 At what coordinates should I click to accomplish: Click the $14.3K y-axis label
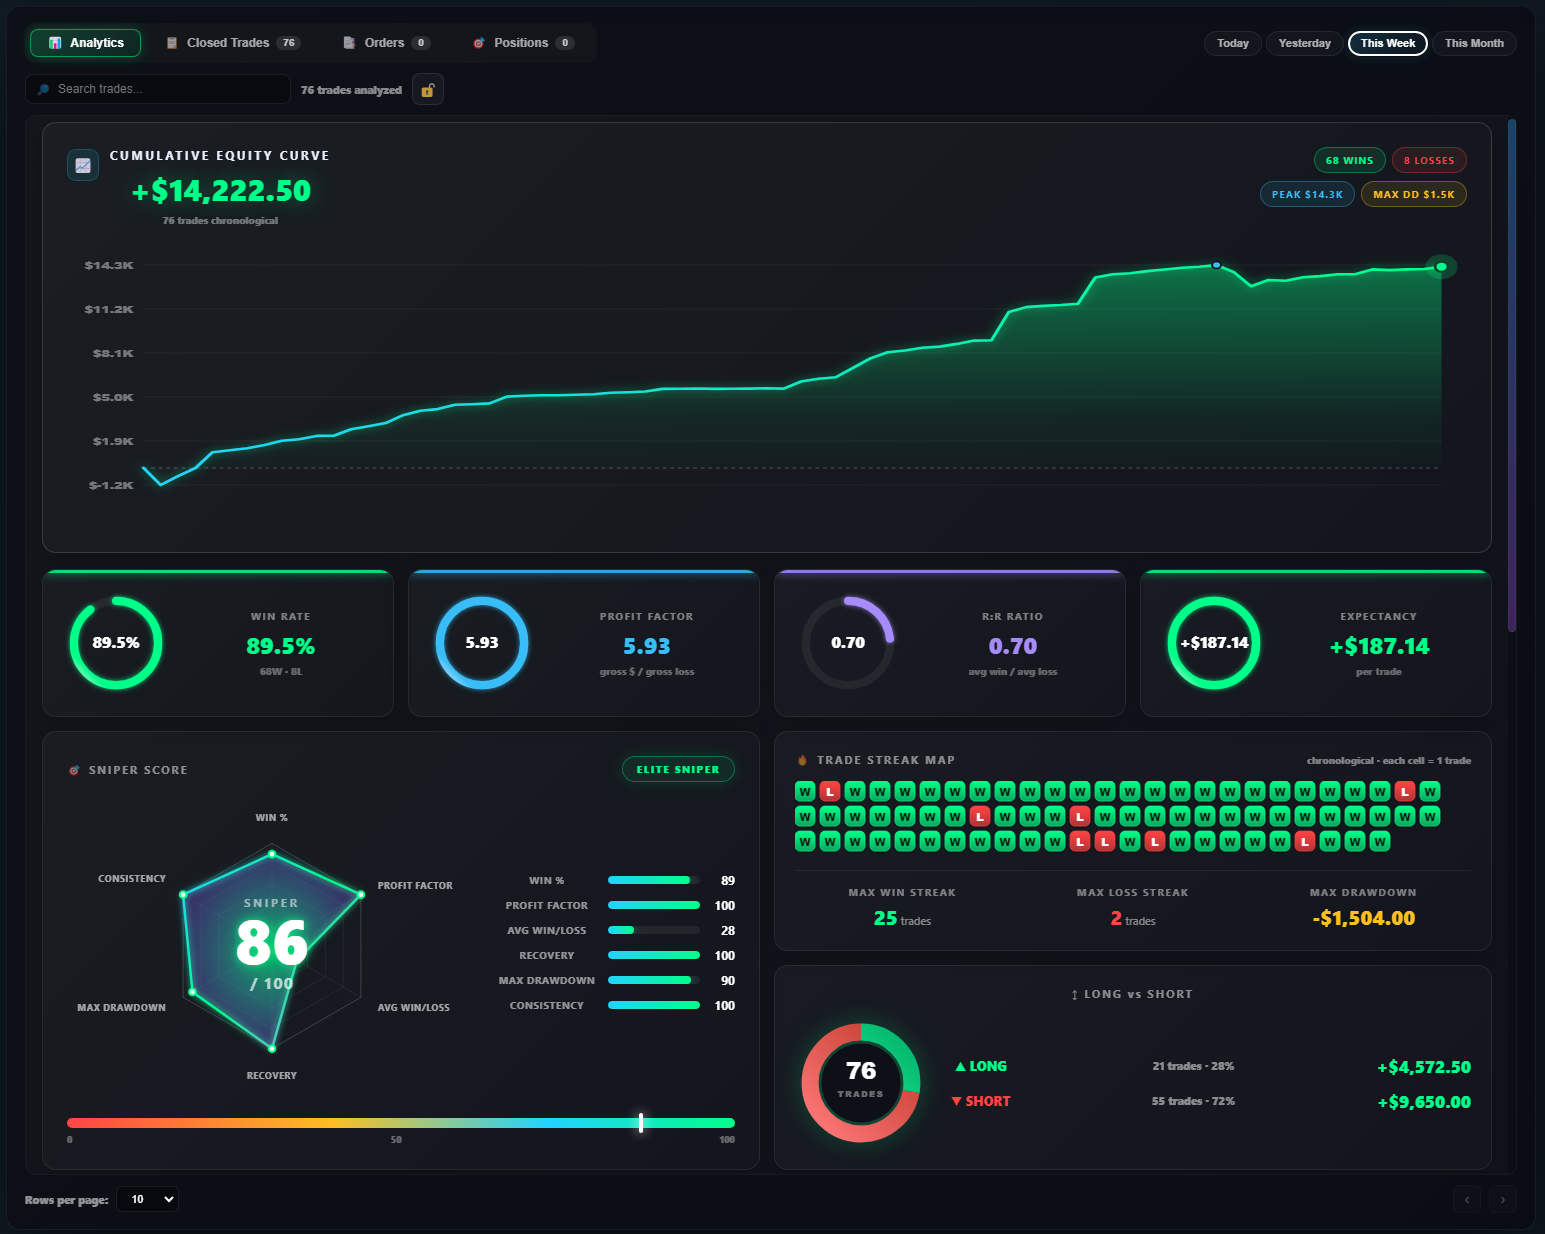pos(109,265)
